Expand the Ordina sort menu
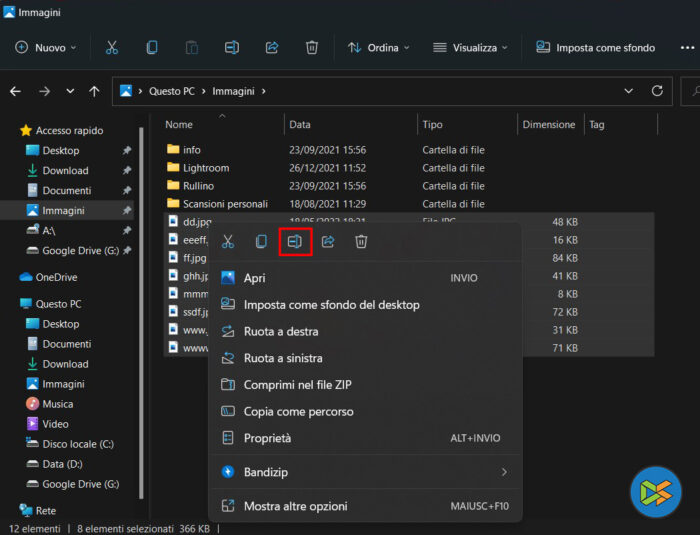Image resolution: width=700 pixels, height=535 pixels. point(379,47)
